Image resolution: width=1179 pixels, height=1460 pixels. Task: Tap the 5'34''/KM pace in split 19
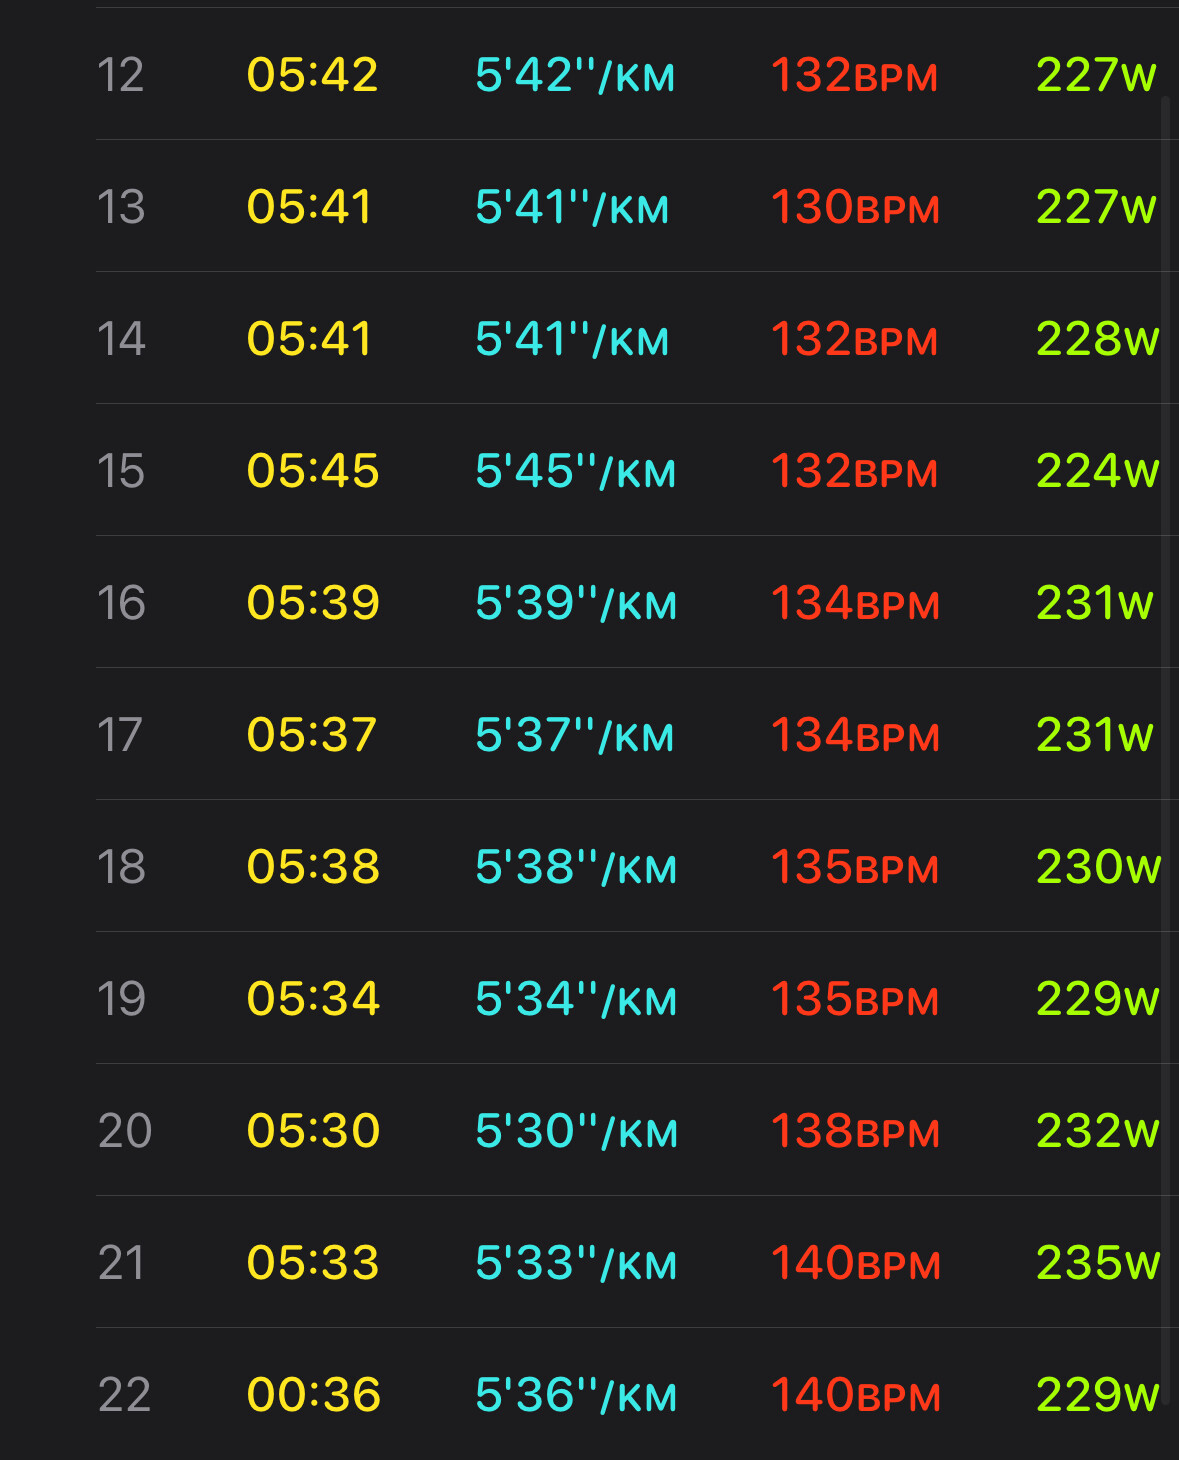click(x=576, y=999)
